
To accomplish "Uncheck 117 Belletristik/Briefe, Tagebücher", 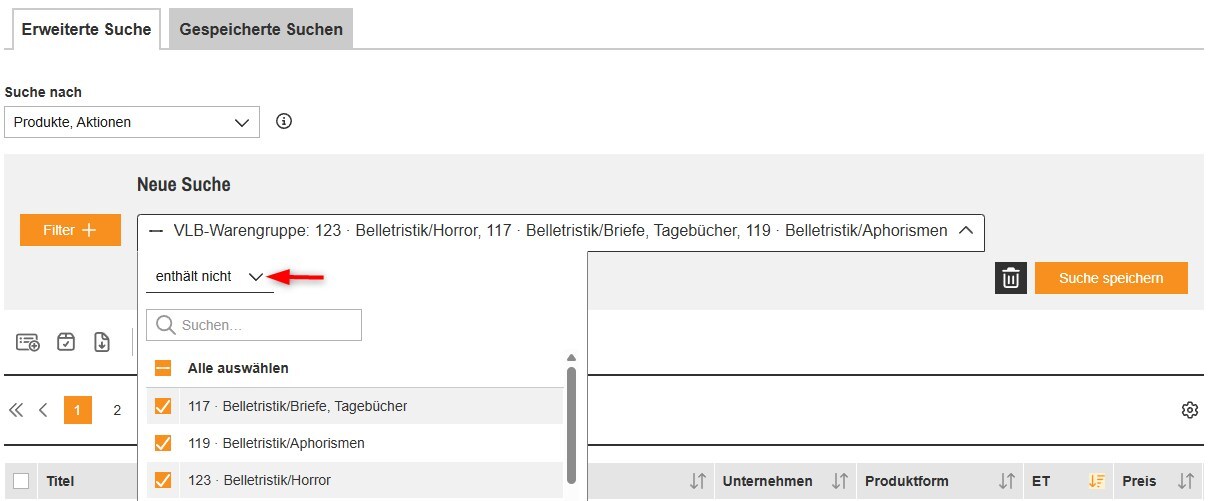I will pos(163,406).
